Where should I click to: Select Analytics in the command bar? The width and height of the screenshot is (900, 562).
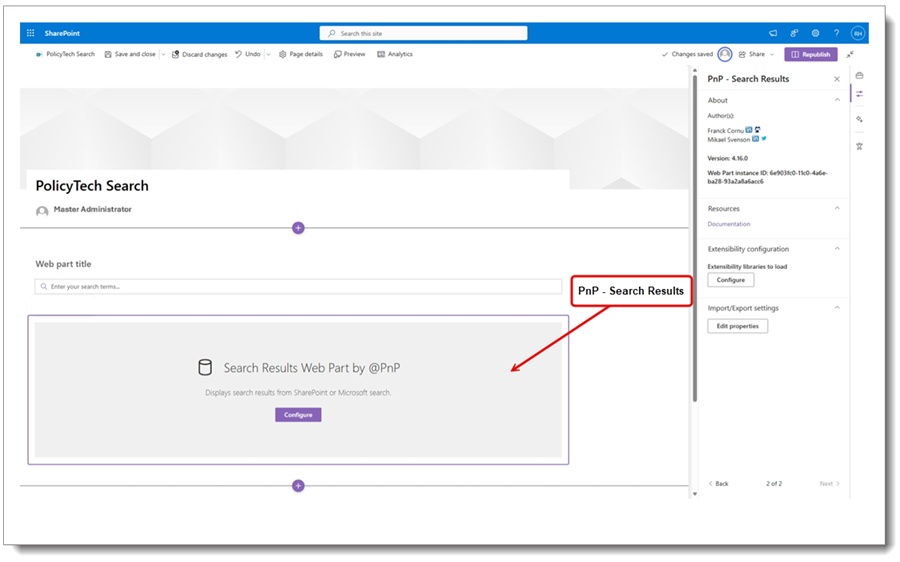pyautogui.click(x=395, y=55)
